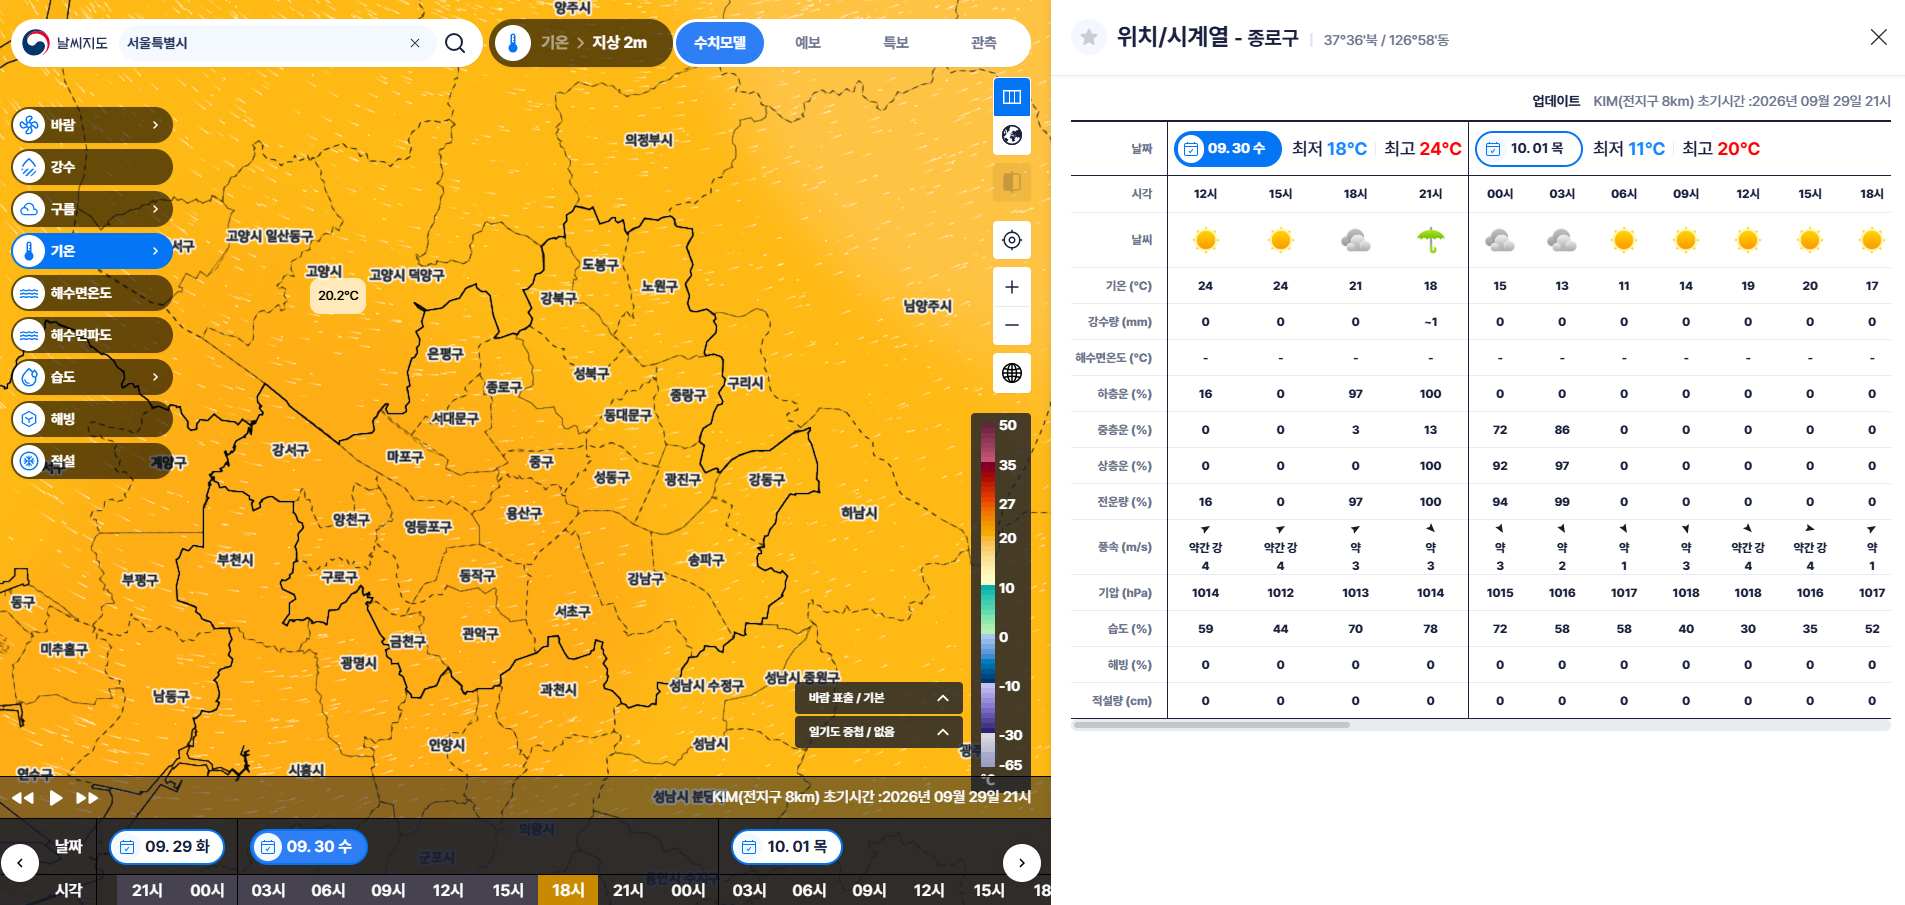Clear the 서울특별시 search text

(x=415, y=43)
